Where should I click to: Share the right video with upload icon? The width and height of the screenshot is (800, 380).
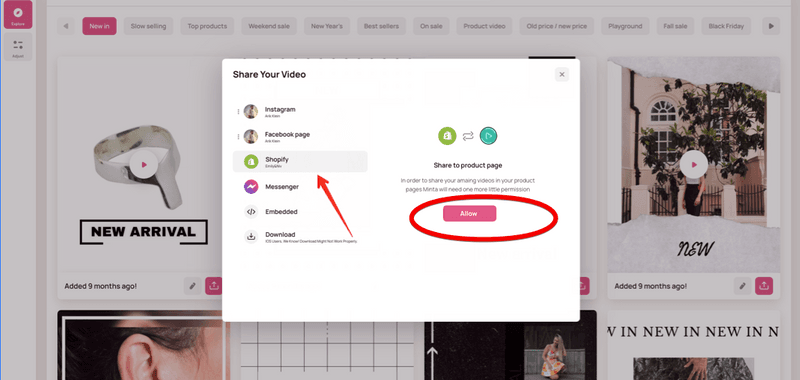tap(764, 286)
